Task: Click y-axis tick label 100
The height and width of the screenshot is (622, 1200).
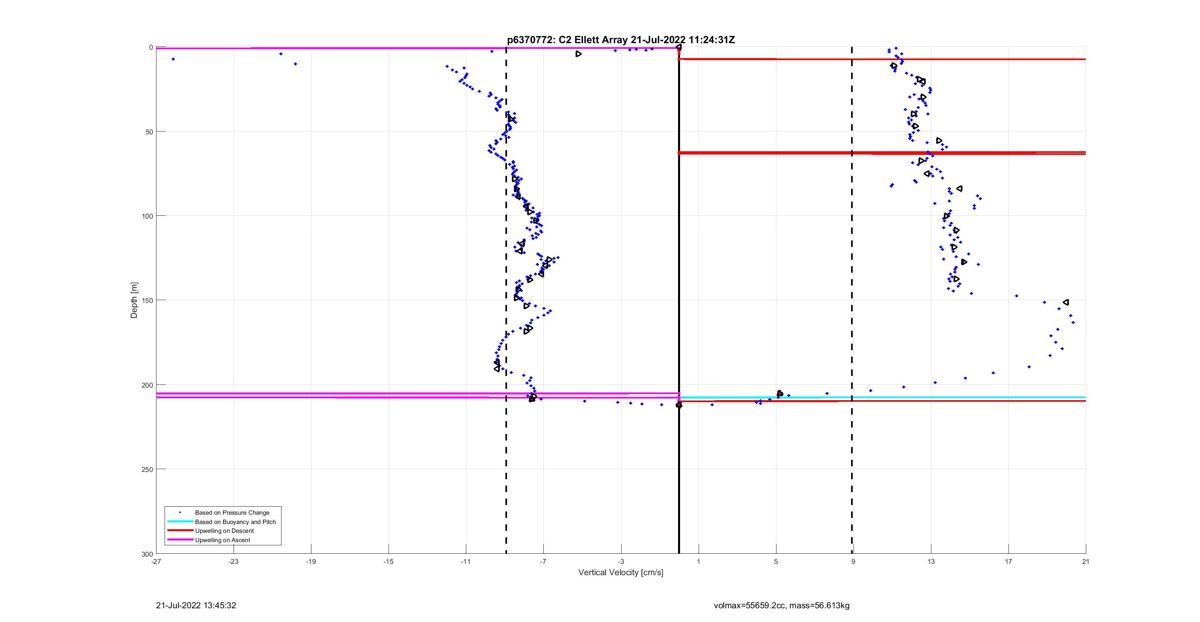Action: 146,216
